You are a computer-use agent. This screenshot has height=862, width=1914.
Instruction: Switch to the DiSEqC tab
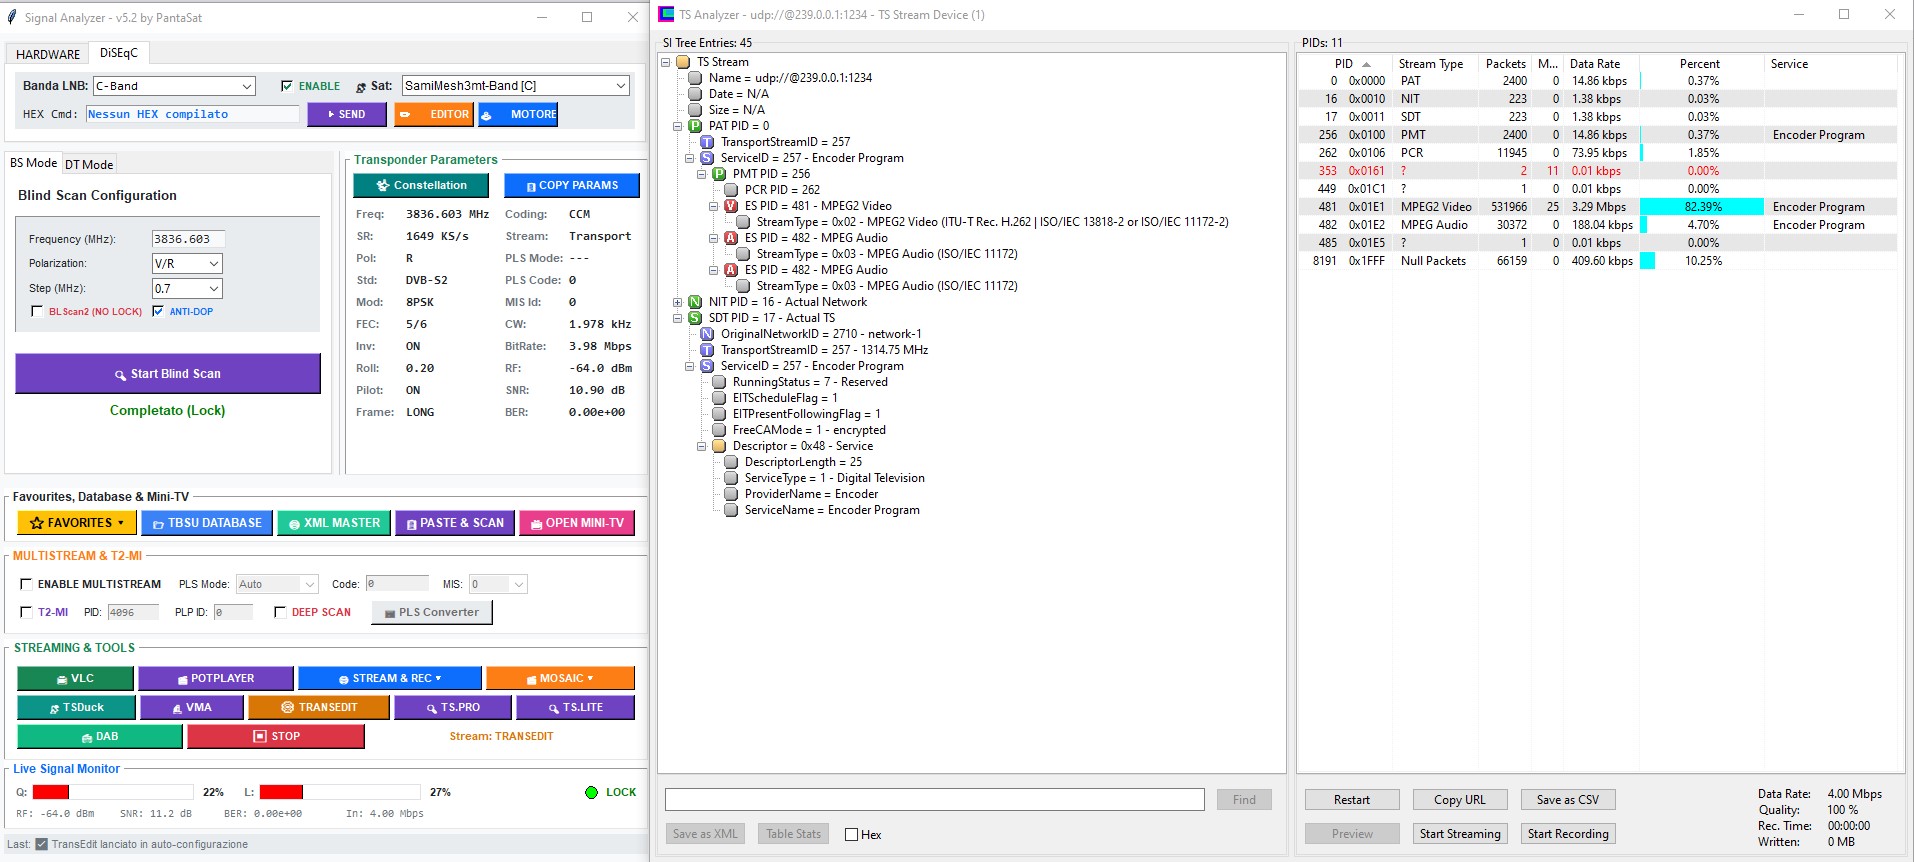point(119,53)
